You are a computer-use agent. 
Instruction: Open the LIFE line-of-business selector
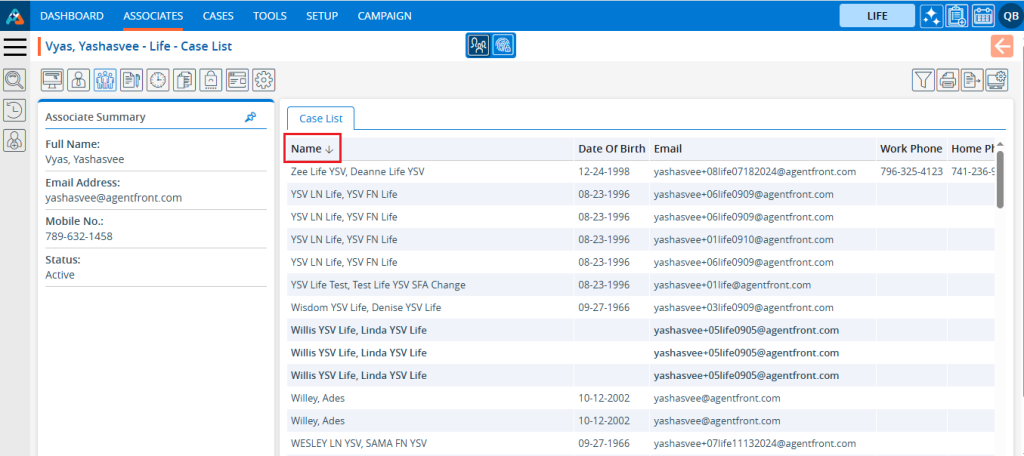[876, 15]
